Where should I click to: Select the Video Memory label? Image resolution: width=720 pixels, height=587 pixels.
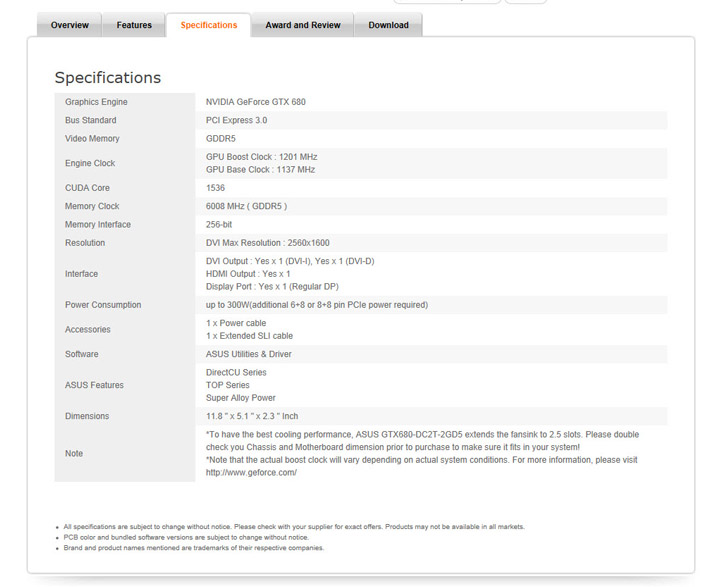point(92,139)
